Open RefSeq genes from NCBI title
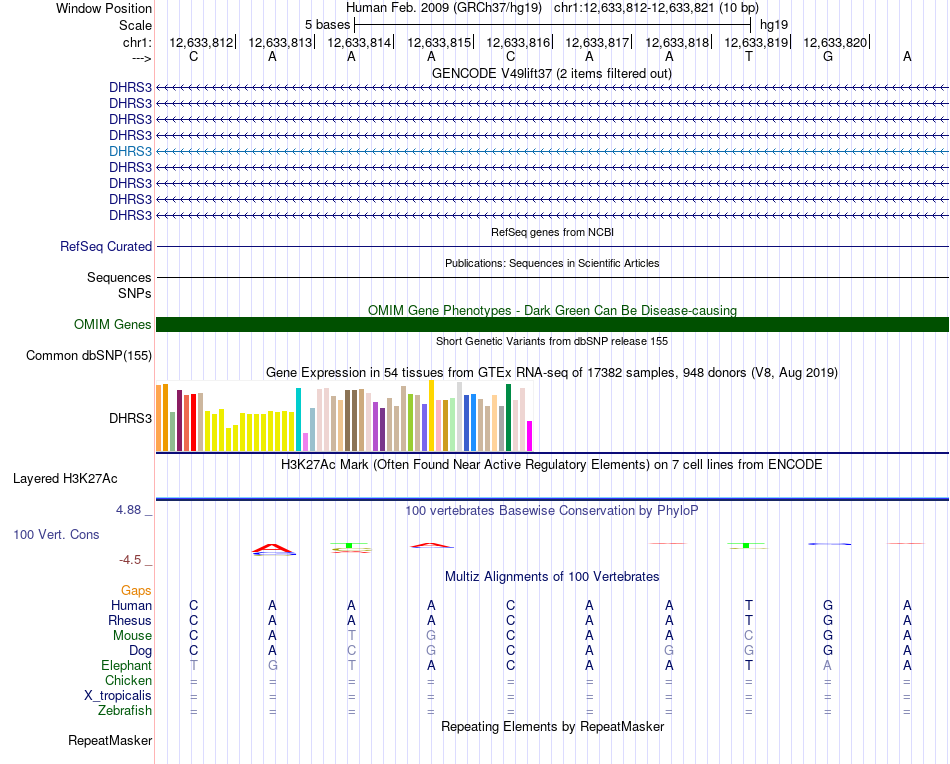The image size is (950, 764). pos(552,232)
